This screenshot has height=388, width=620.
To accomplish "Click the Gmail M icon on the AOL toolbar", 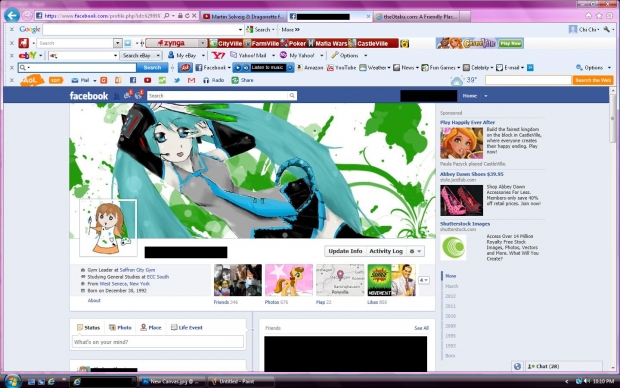I will point(191,80).
